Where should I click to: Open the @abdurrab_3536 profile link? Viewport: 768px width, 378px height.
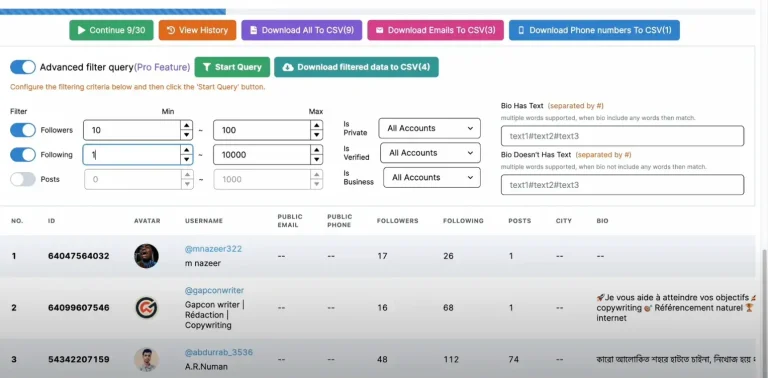tap(219, 353)
